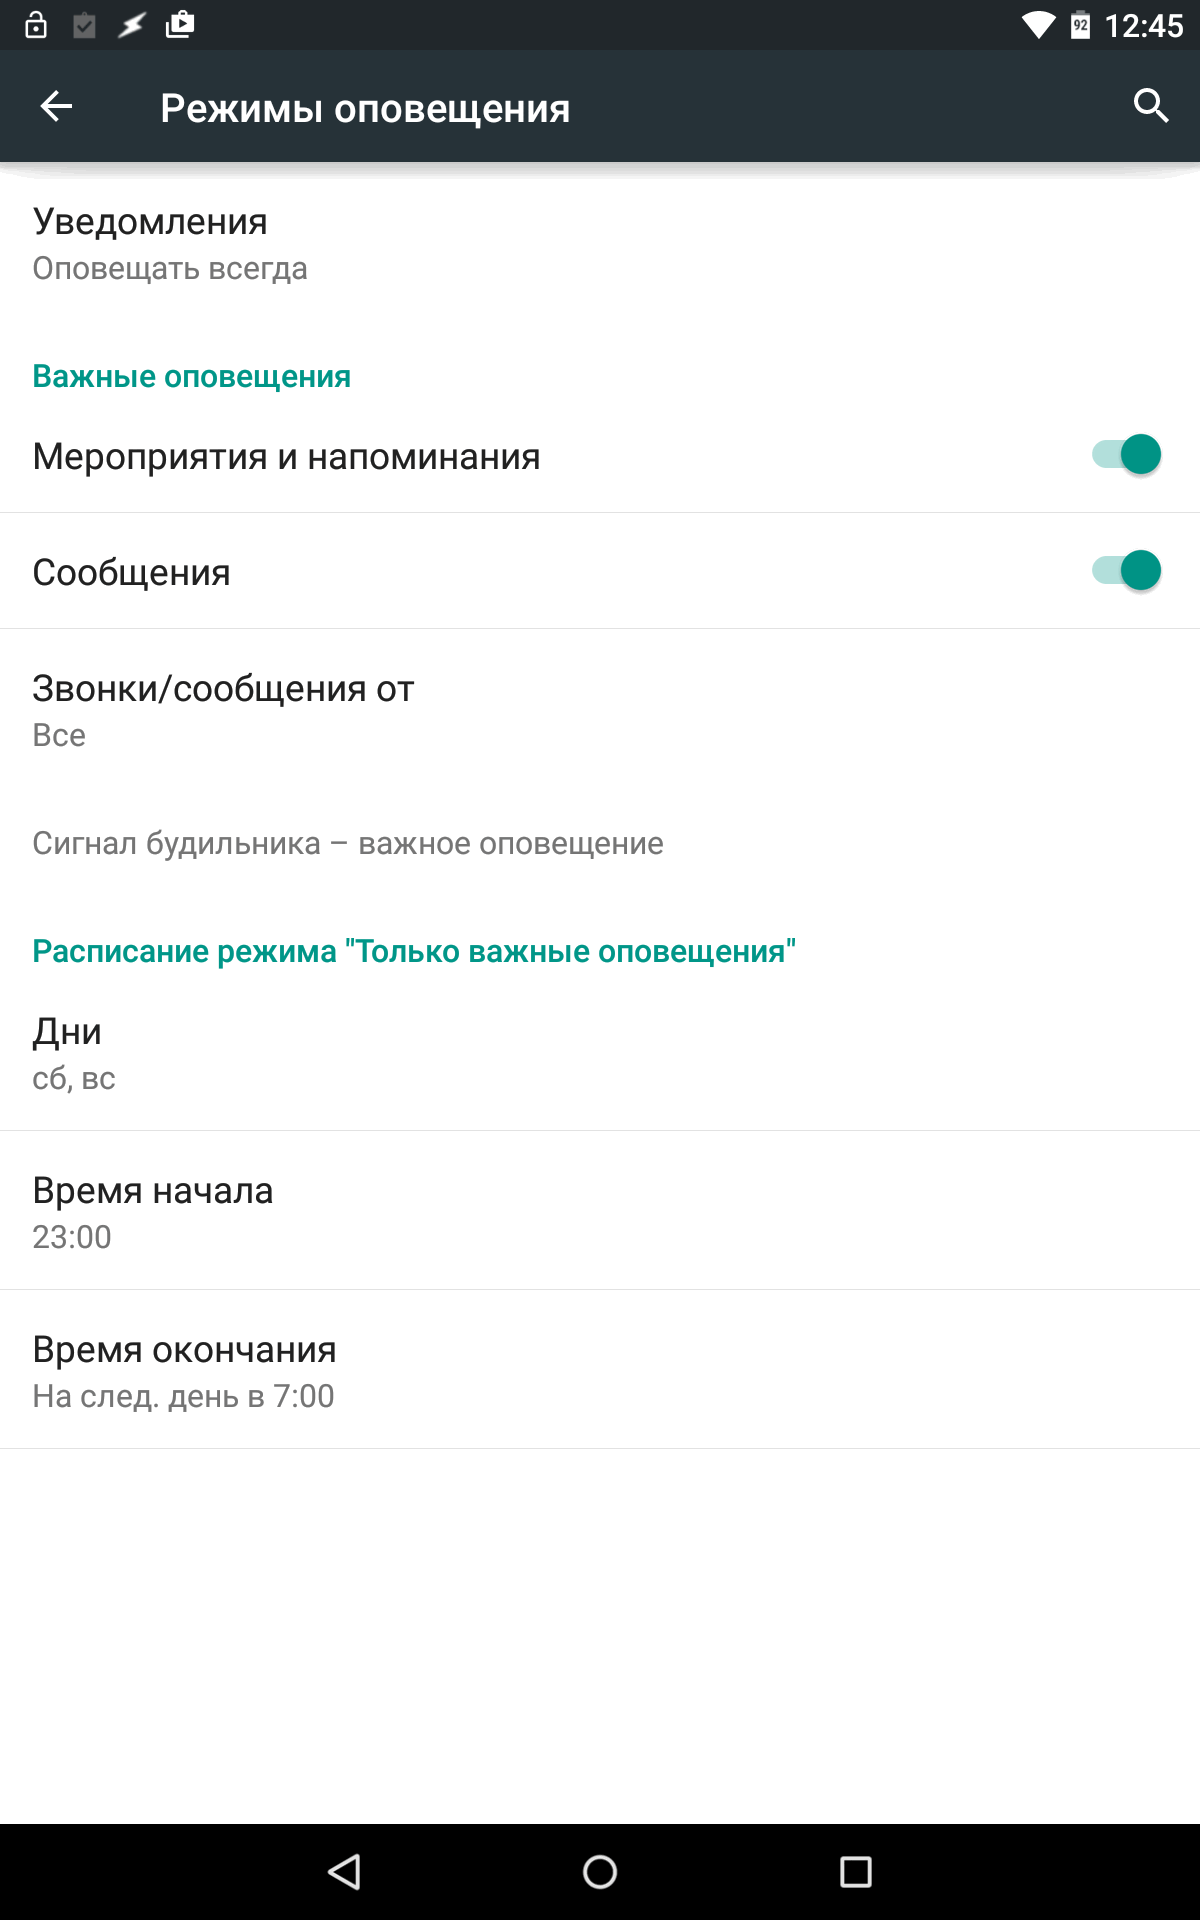
Task: Tap the battery indicator icon
Action: point(1081,25)
